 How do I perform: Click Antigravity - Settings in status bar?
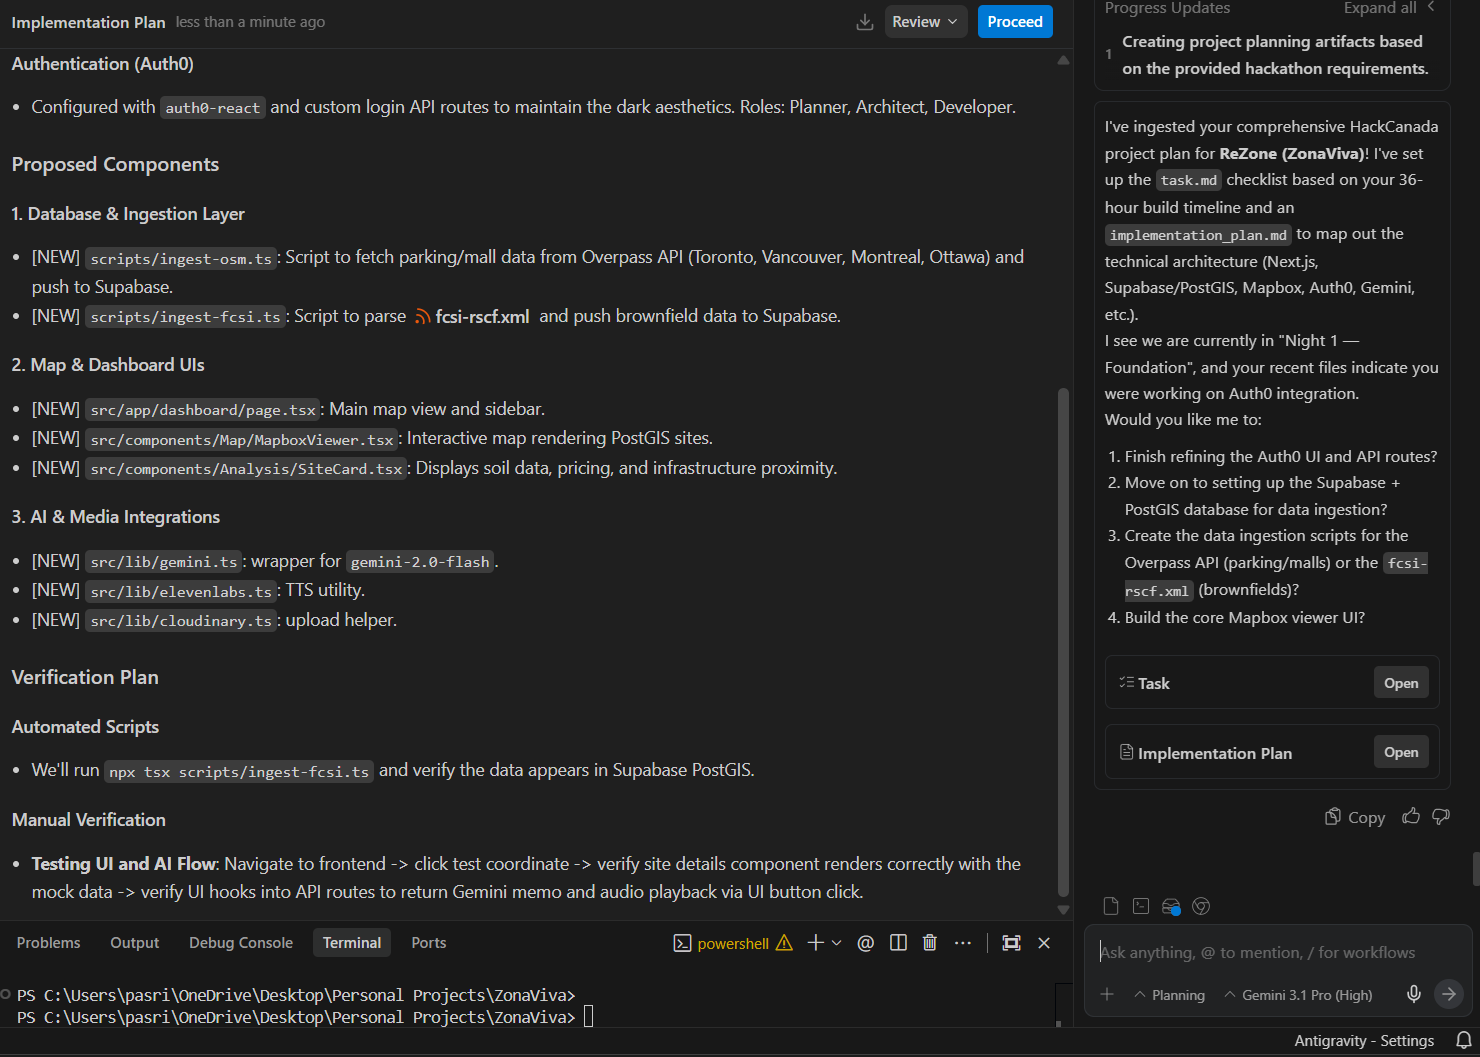pos(1364,1041)
